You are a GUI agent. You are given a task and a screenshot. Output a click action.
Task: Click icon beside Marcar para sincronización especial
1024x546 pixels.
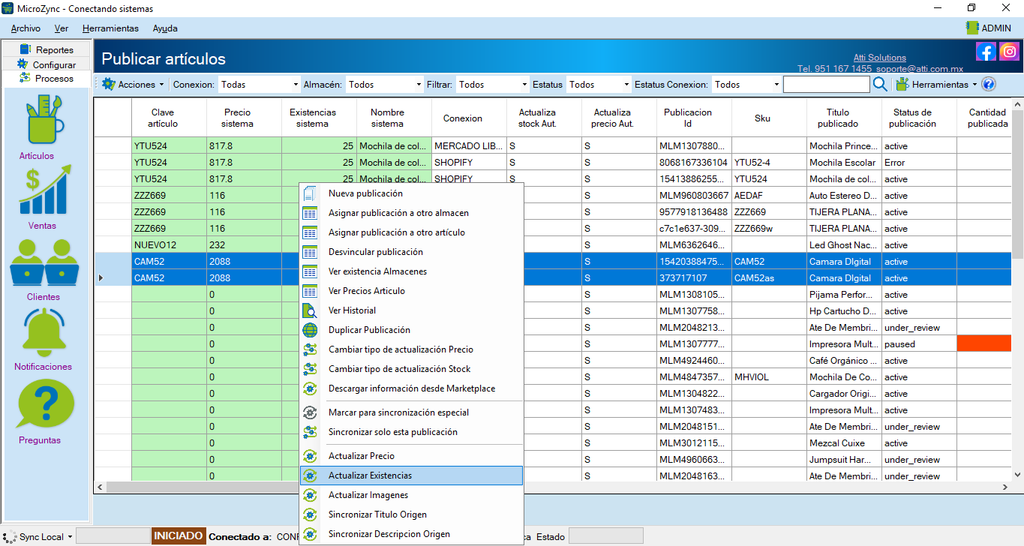[x=310, y=413]
